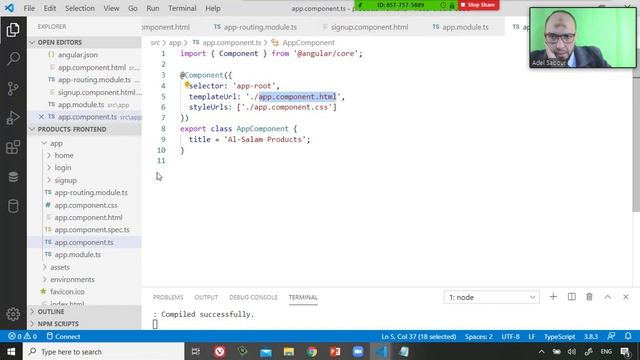
Task: Open the Run menu
Action: [153, 8]
